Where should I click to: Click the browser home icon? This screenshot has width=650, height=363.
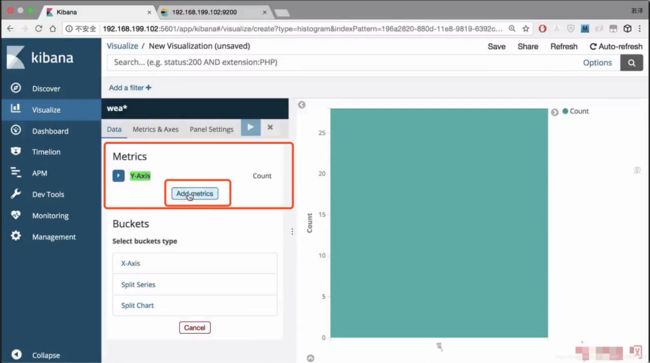[53, 29]
